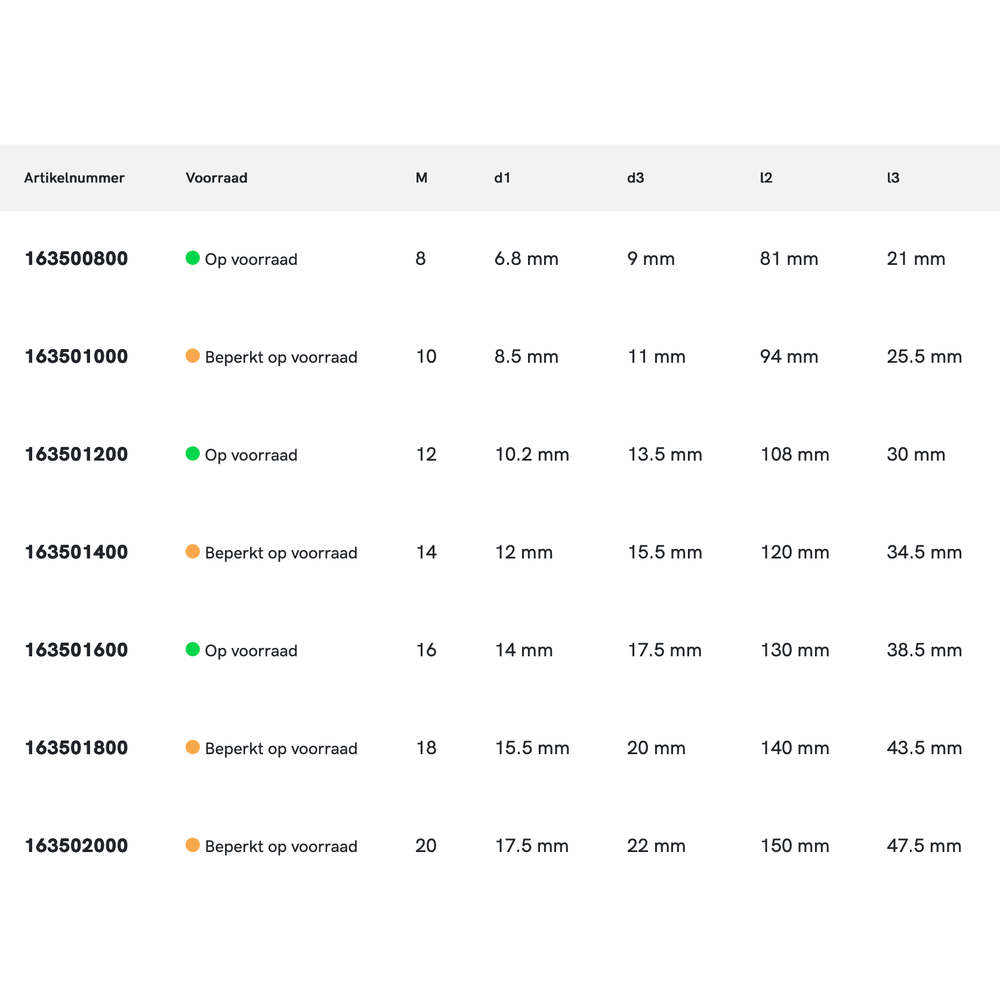Click orange status dot for 163502000
This screenshot has height=1000, width=1000.
coord(193,846)
